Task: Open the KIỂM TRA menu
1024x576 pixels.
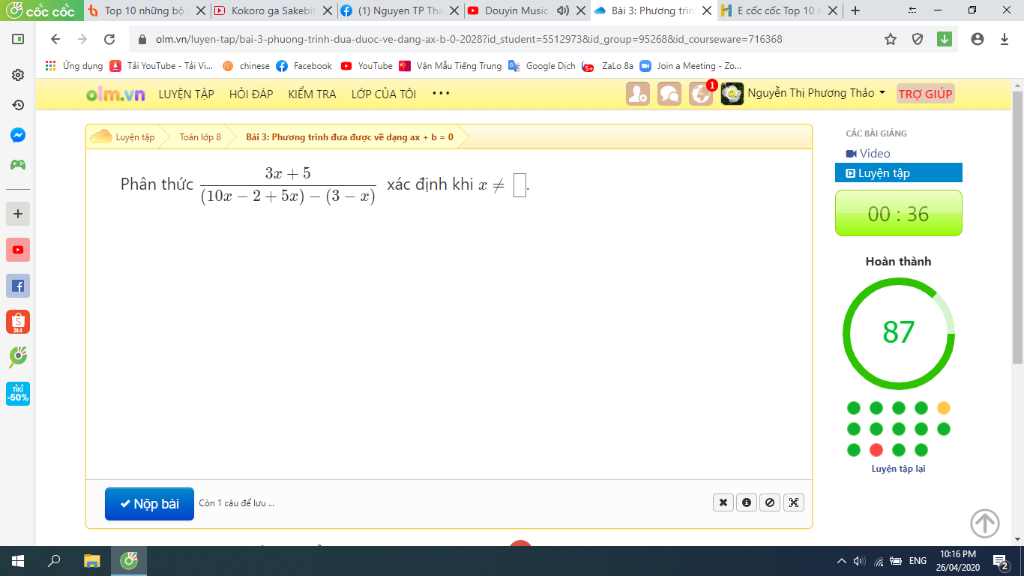Action: (x=312, y=94)
